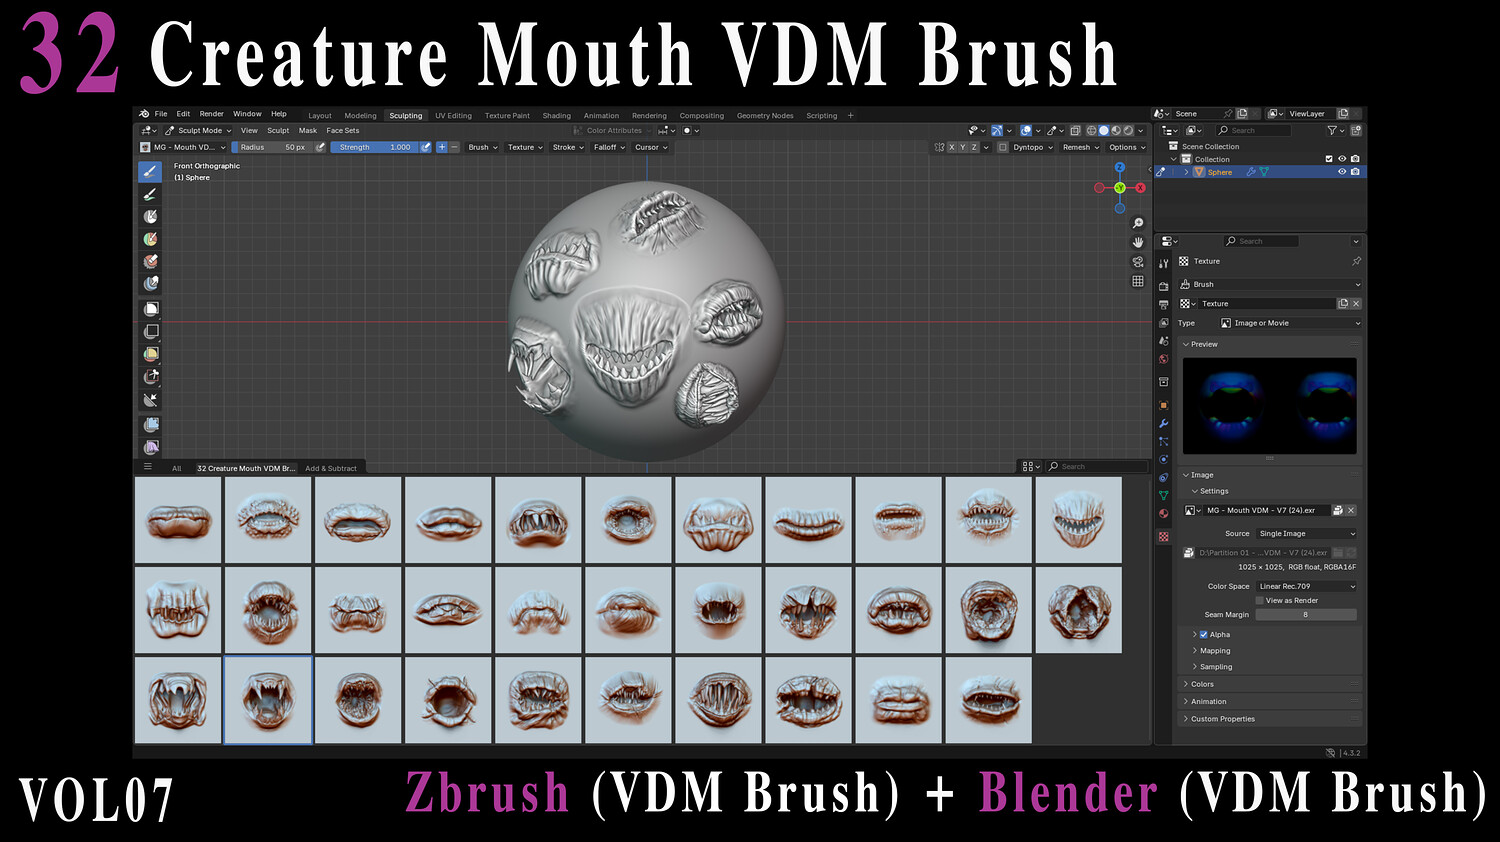
Task: Select the Box Mask tool in the toolbar
Action: tap(151, 309)
